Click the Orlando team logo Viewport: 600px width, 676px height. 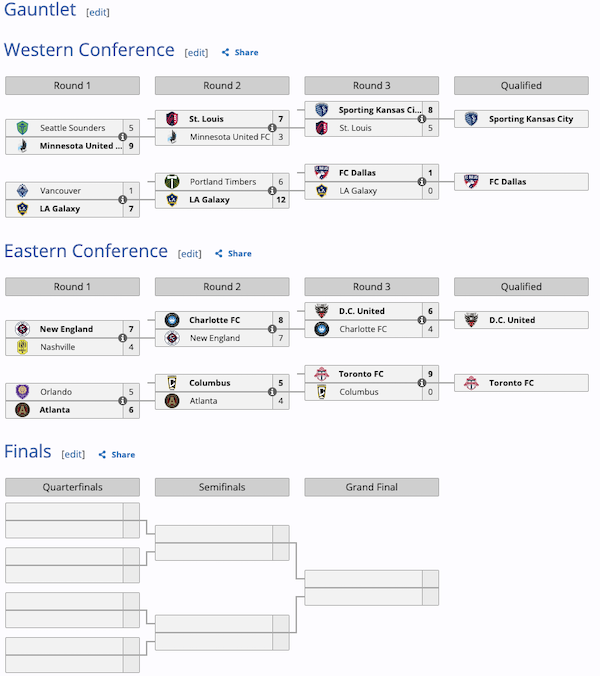coord(23,392)
